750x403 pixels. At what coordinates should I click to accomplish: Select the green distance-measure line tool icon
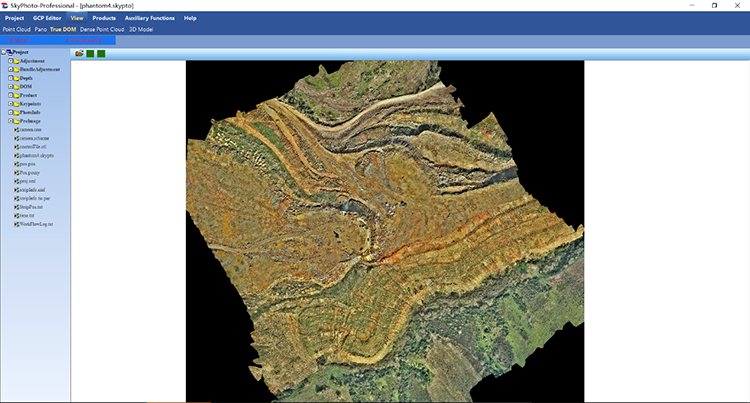tap(90, 54)
